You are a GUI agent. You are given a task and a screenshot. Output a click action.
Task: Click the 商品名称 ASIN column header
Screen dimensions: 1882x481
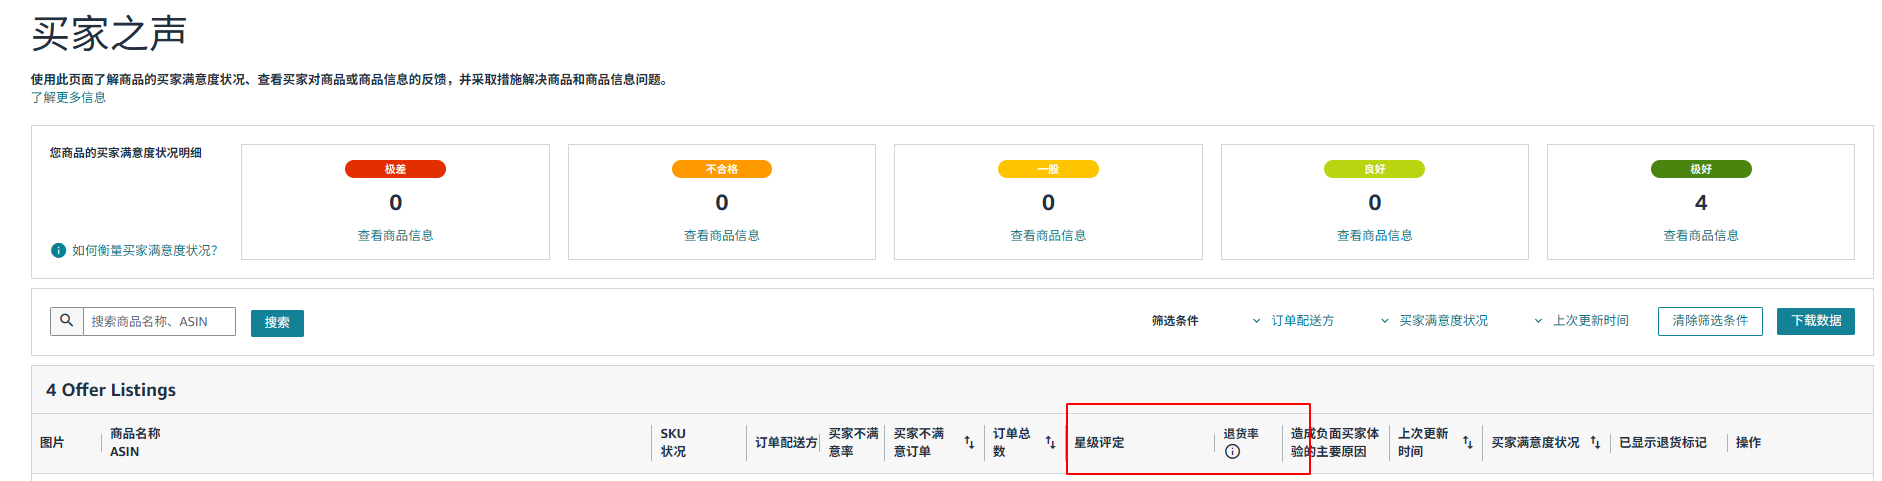(x=135, y=442)
